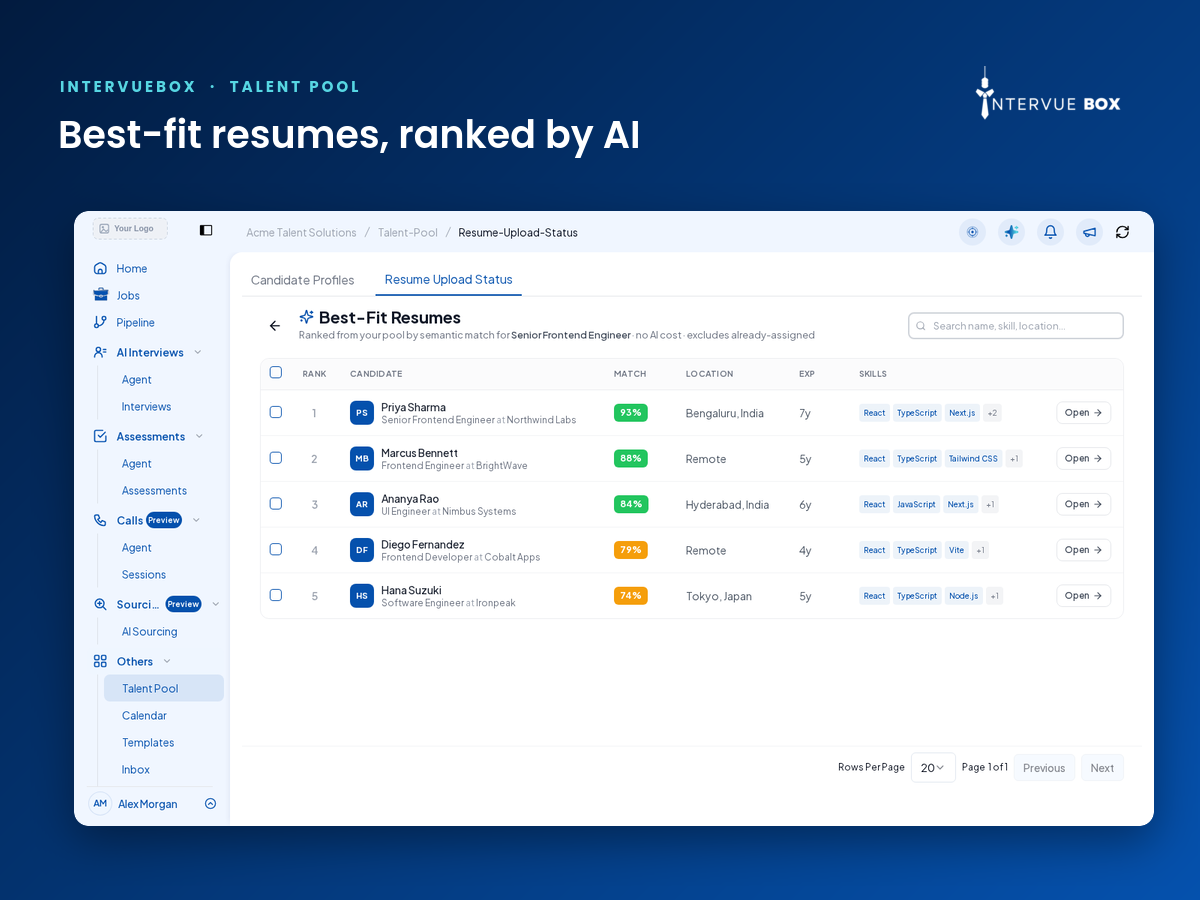
Task: Check the box for Priya Sharma
Action: coord(276,412)
